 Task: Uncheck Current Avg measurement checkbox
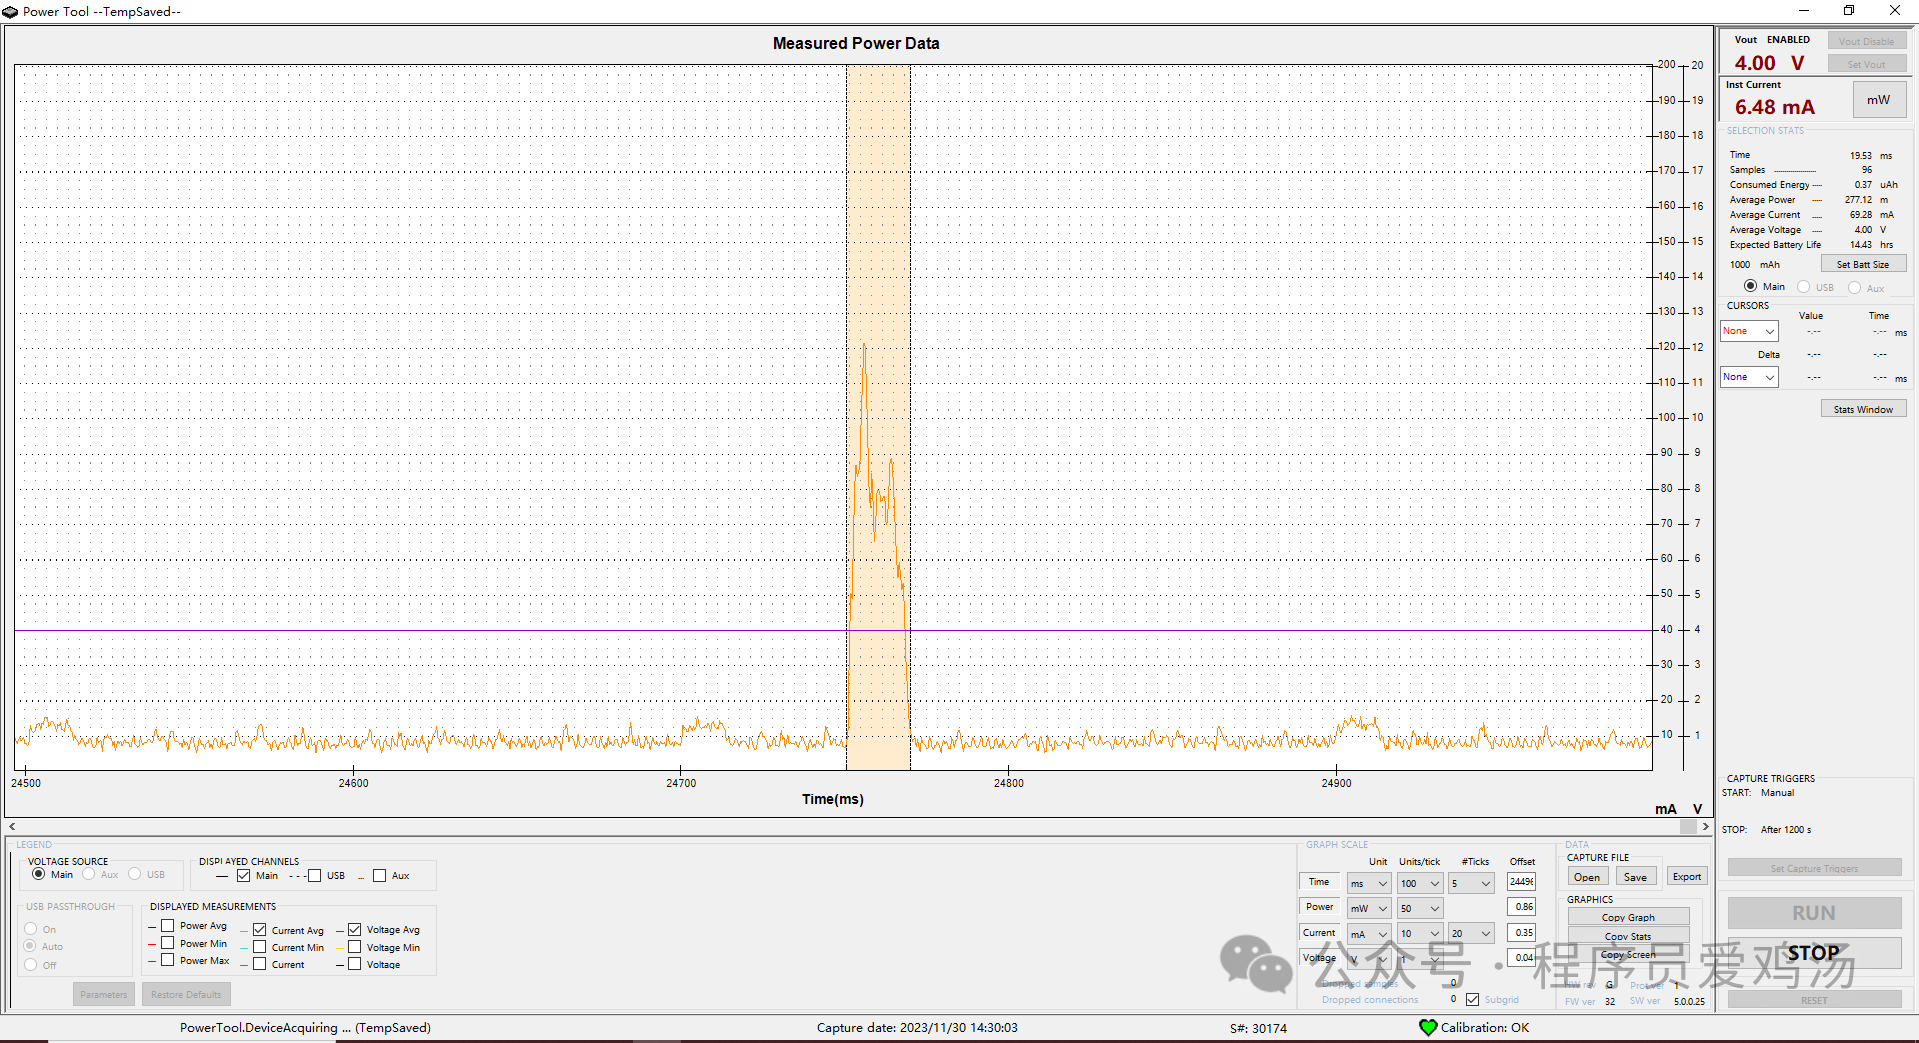[260, 930]
